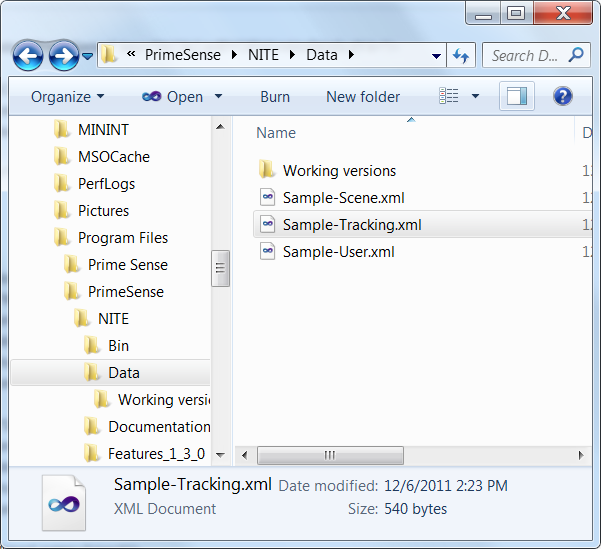Expand the view options dropdown arrow
This screenshot has height=549, width=601.
point(475,97)
